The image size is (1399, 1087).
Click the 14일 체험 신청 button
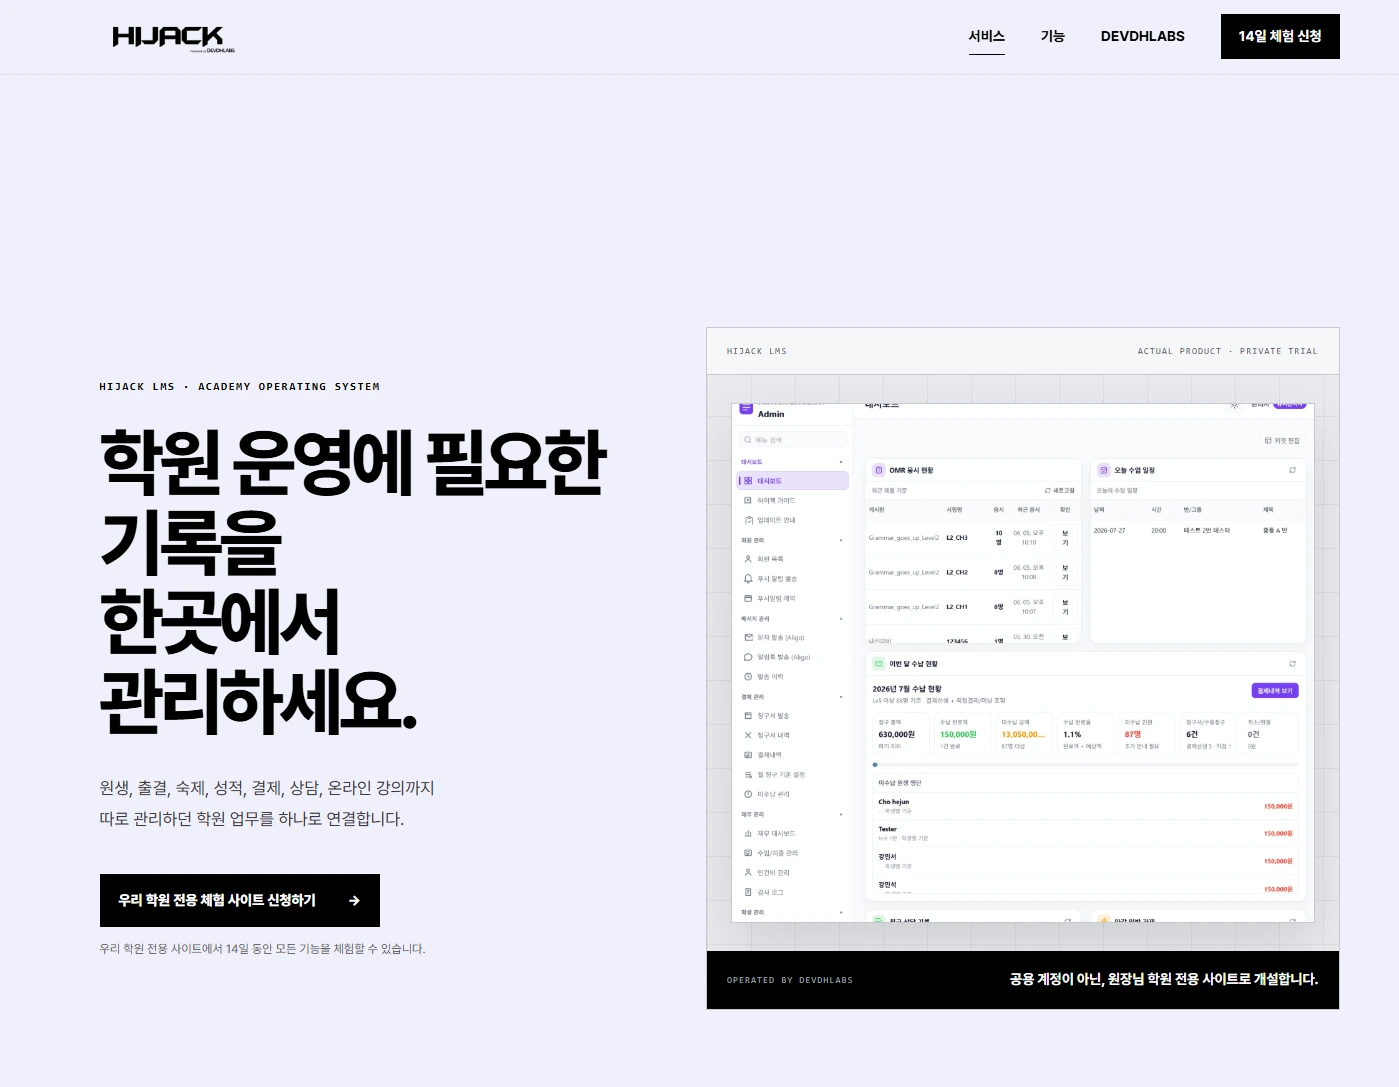[1280, 36]
